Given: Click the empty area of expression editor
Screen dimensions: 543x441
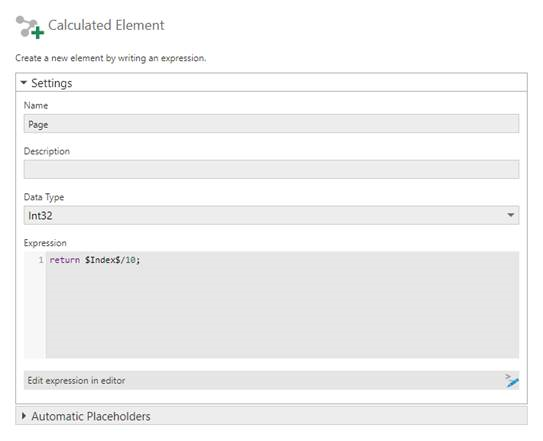Looking at the screenshot, I should (282, 312).
